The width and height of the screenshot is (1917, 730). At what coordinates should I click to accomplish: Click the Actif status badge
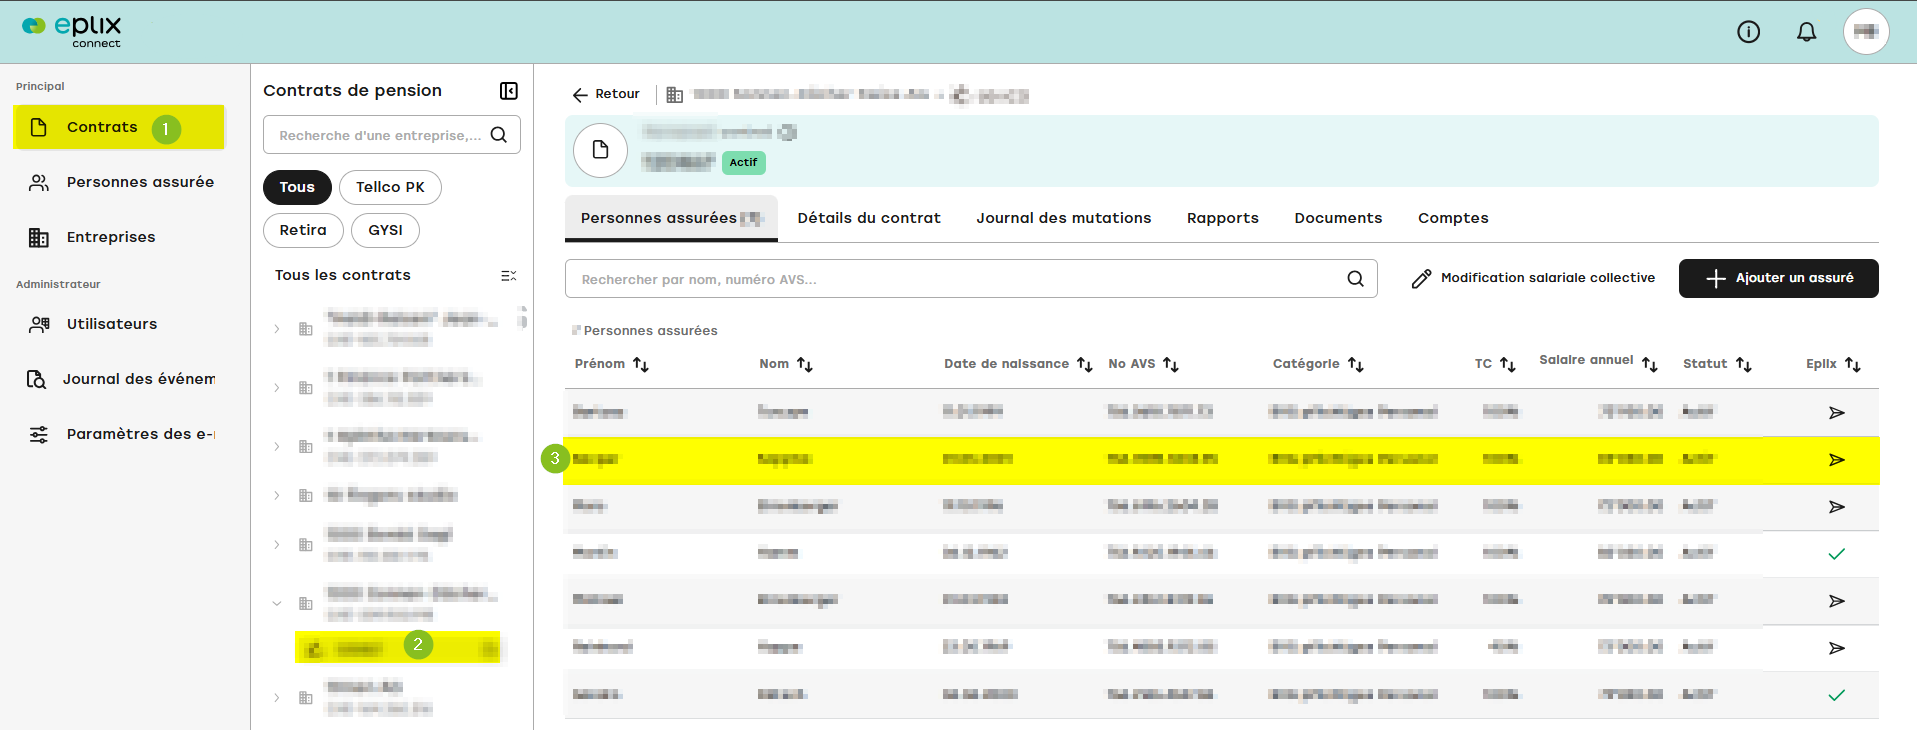[743, 162]
